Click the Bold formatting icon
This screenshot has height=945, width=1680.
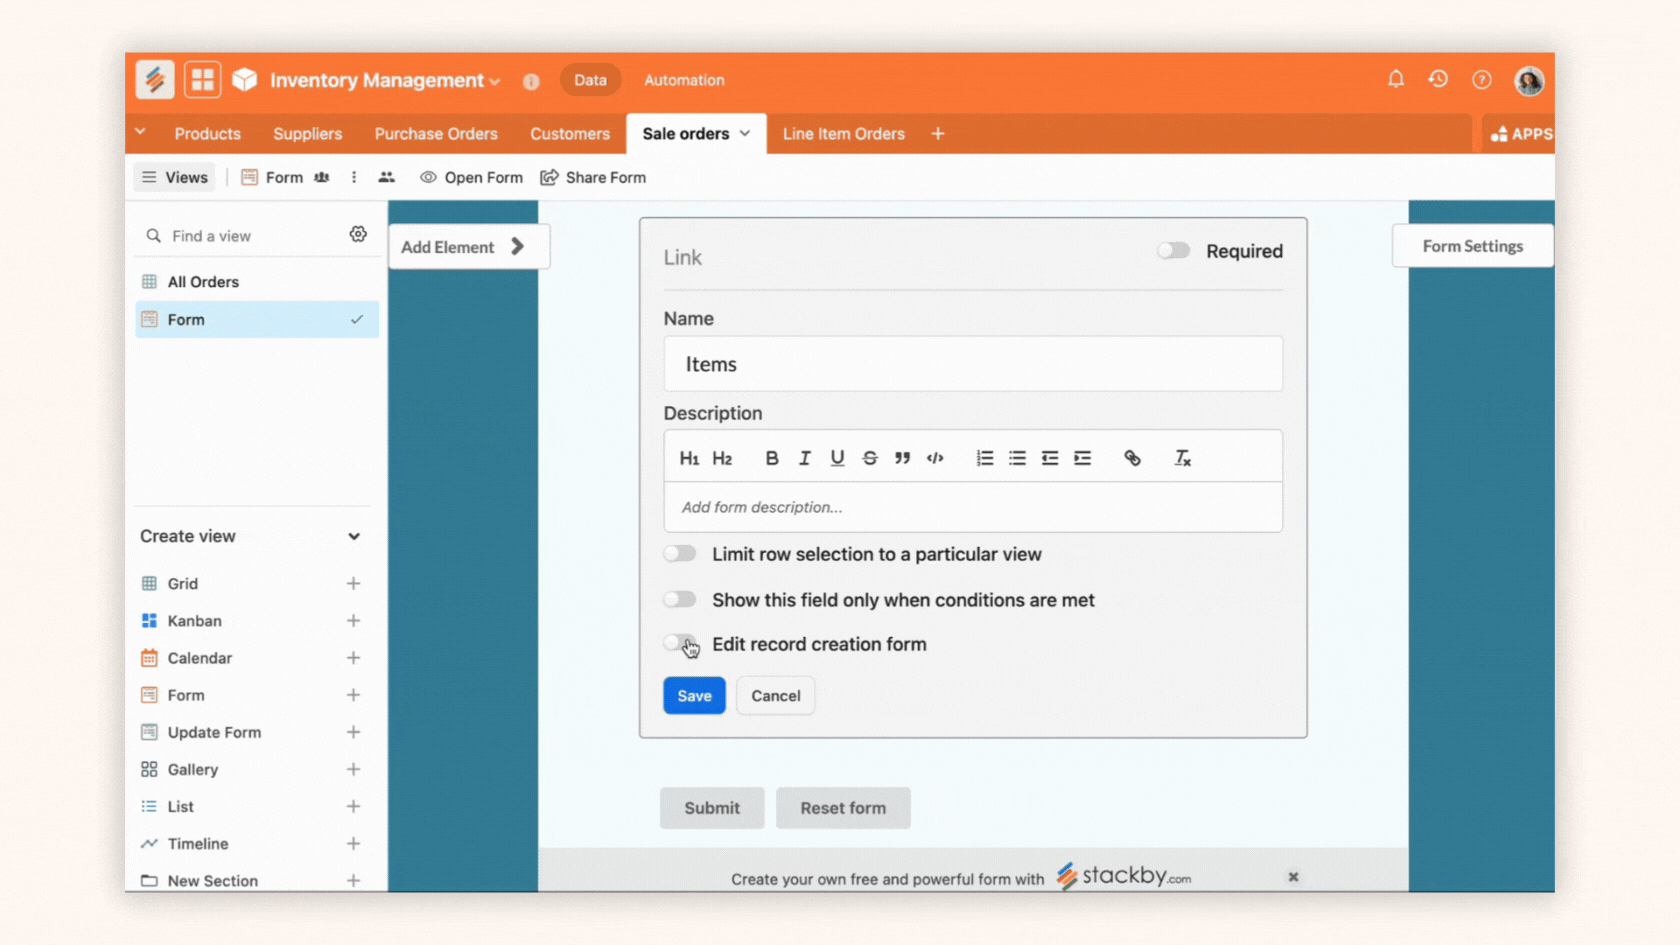point(771,458)
